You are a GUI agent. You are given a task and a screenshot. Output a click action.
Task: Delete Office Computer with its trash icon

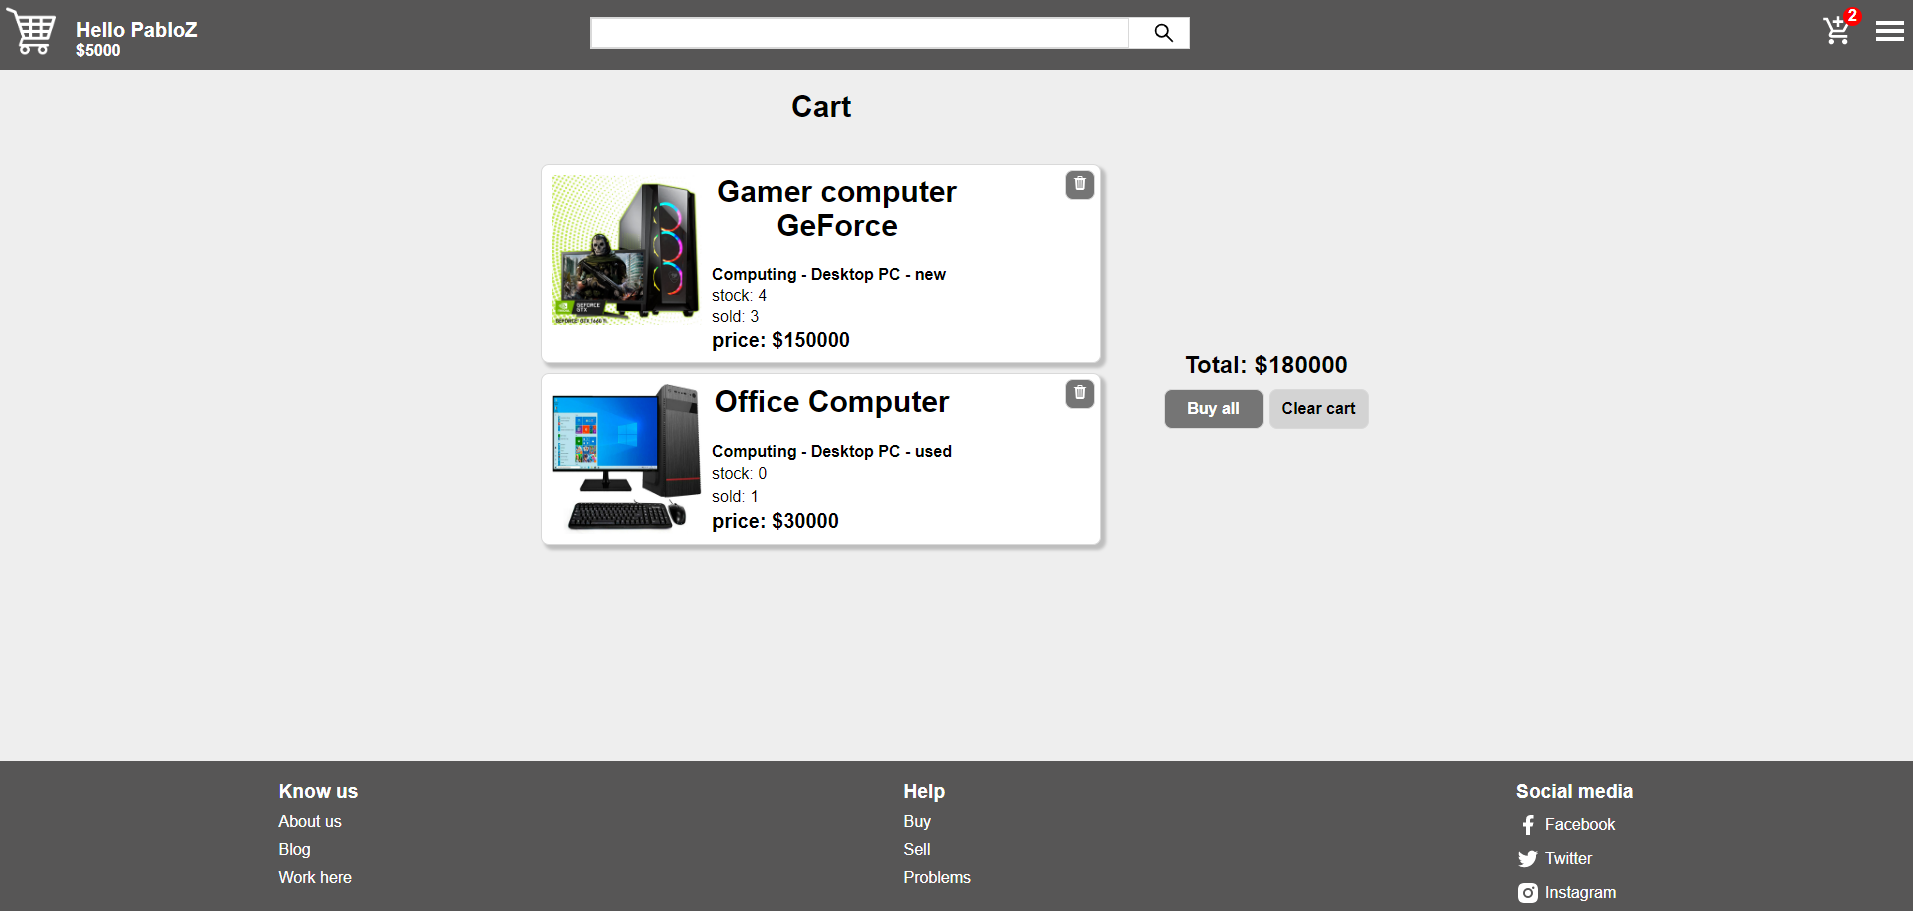[x=1079, y=393]
